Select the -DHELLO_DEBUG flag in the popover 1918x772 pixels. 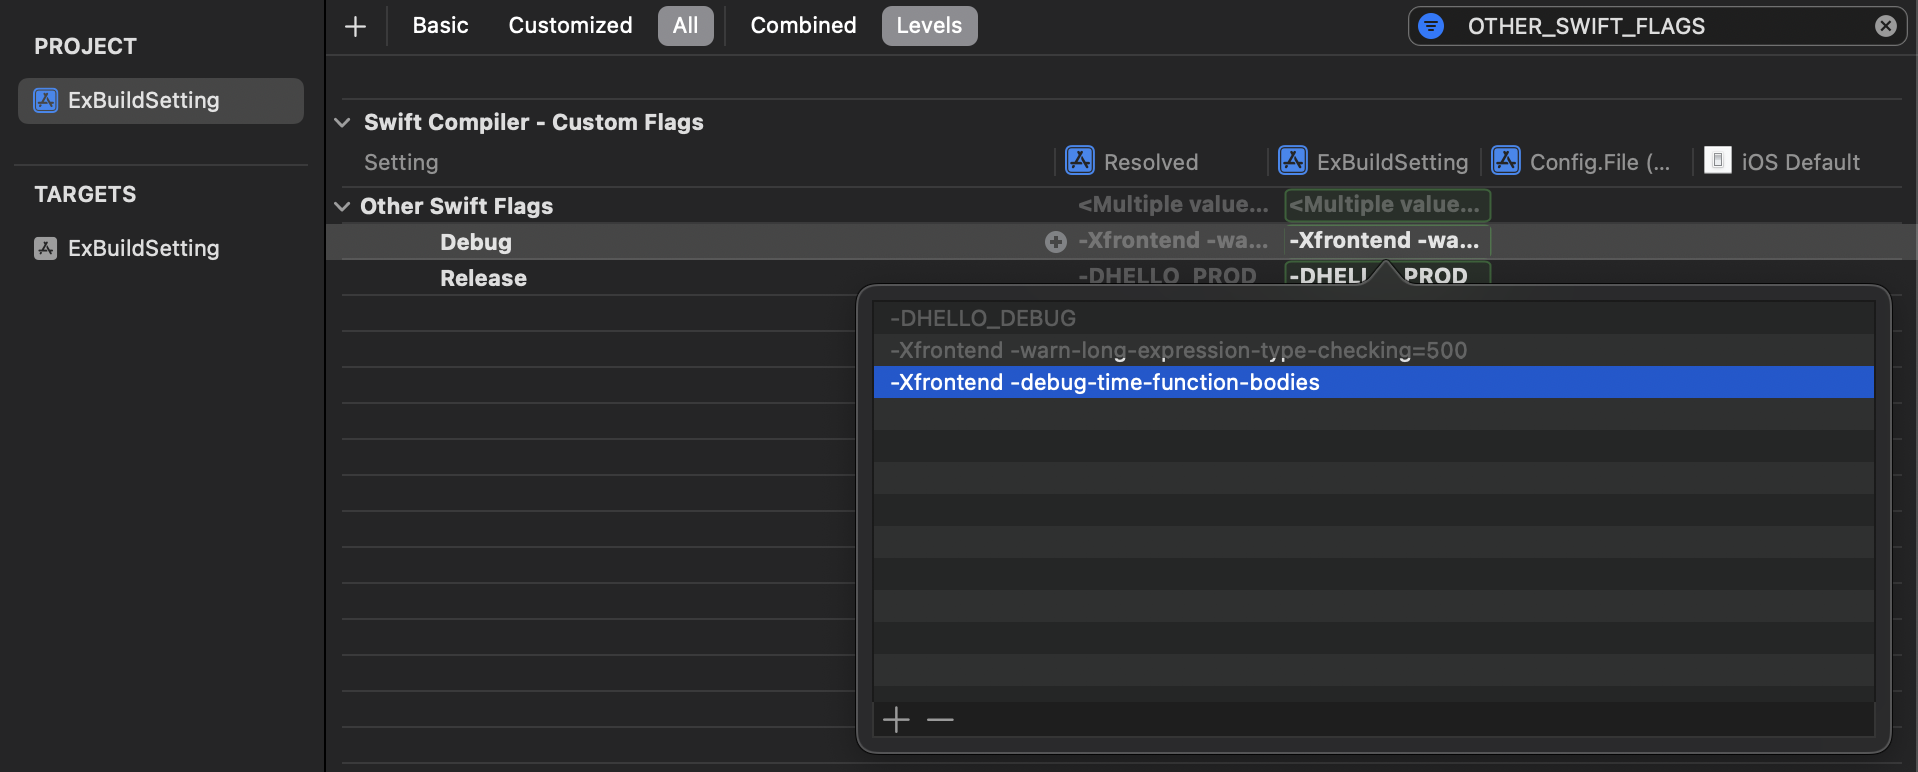click(x=1373, y=318)
